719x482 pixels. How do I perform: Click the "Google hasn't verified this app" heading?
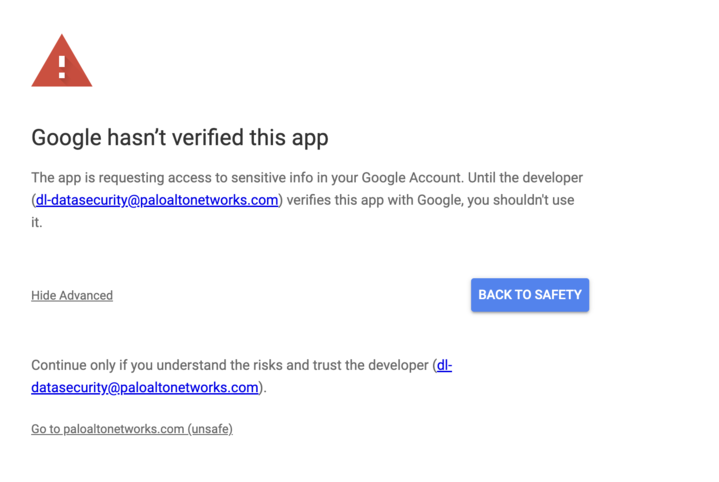180,137
